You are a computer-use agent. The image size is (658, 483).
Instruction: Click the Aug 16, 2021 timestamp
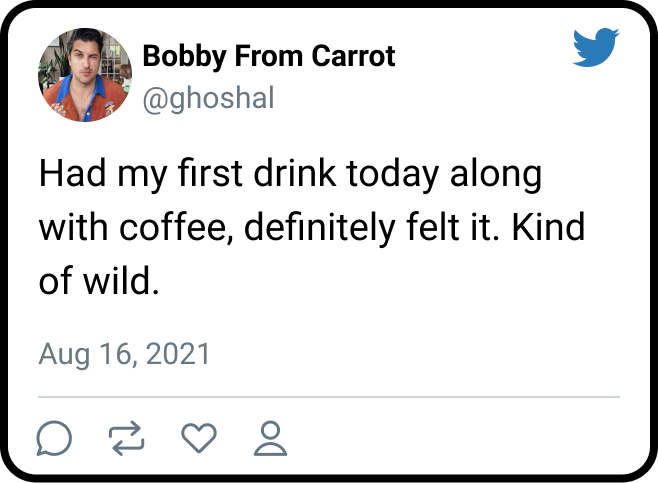125,354
